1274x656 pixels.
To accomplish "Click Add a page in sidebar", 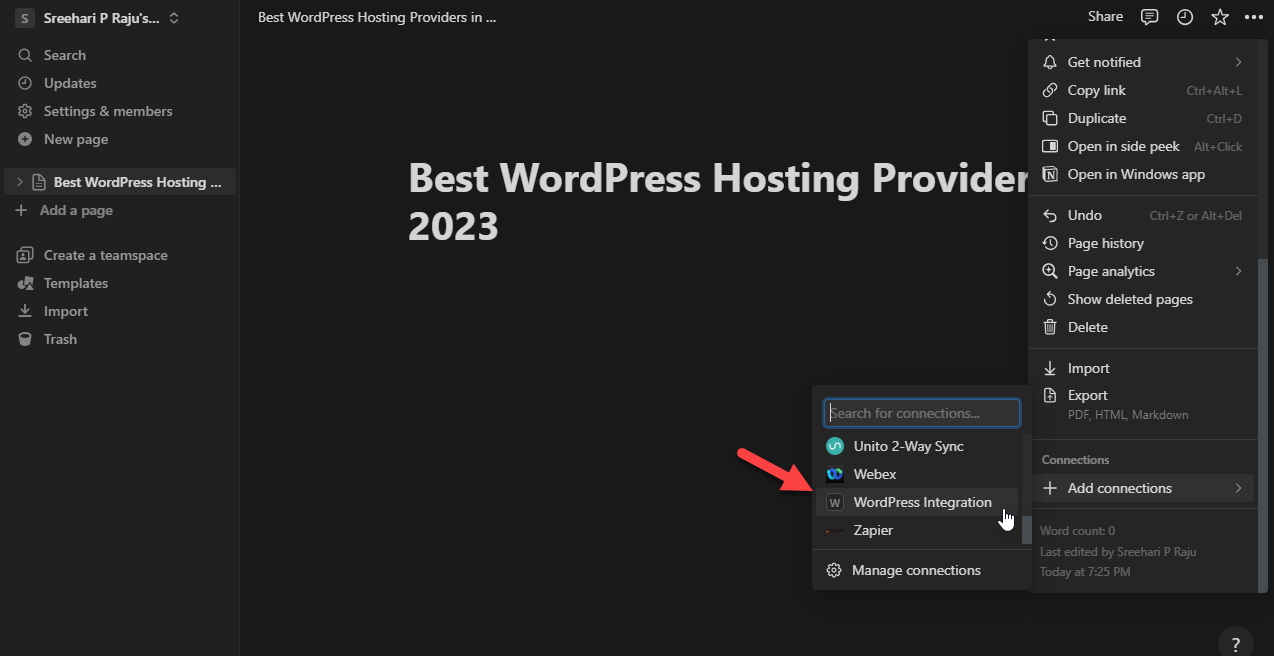I will click(x=120, y=210).
